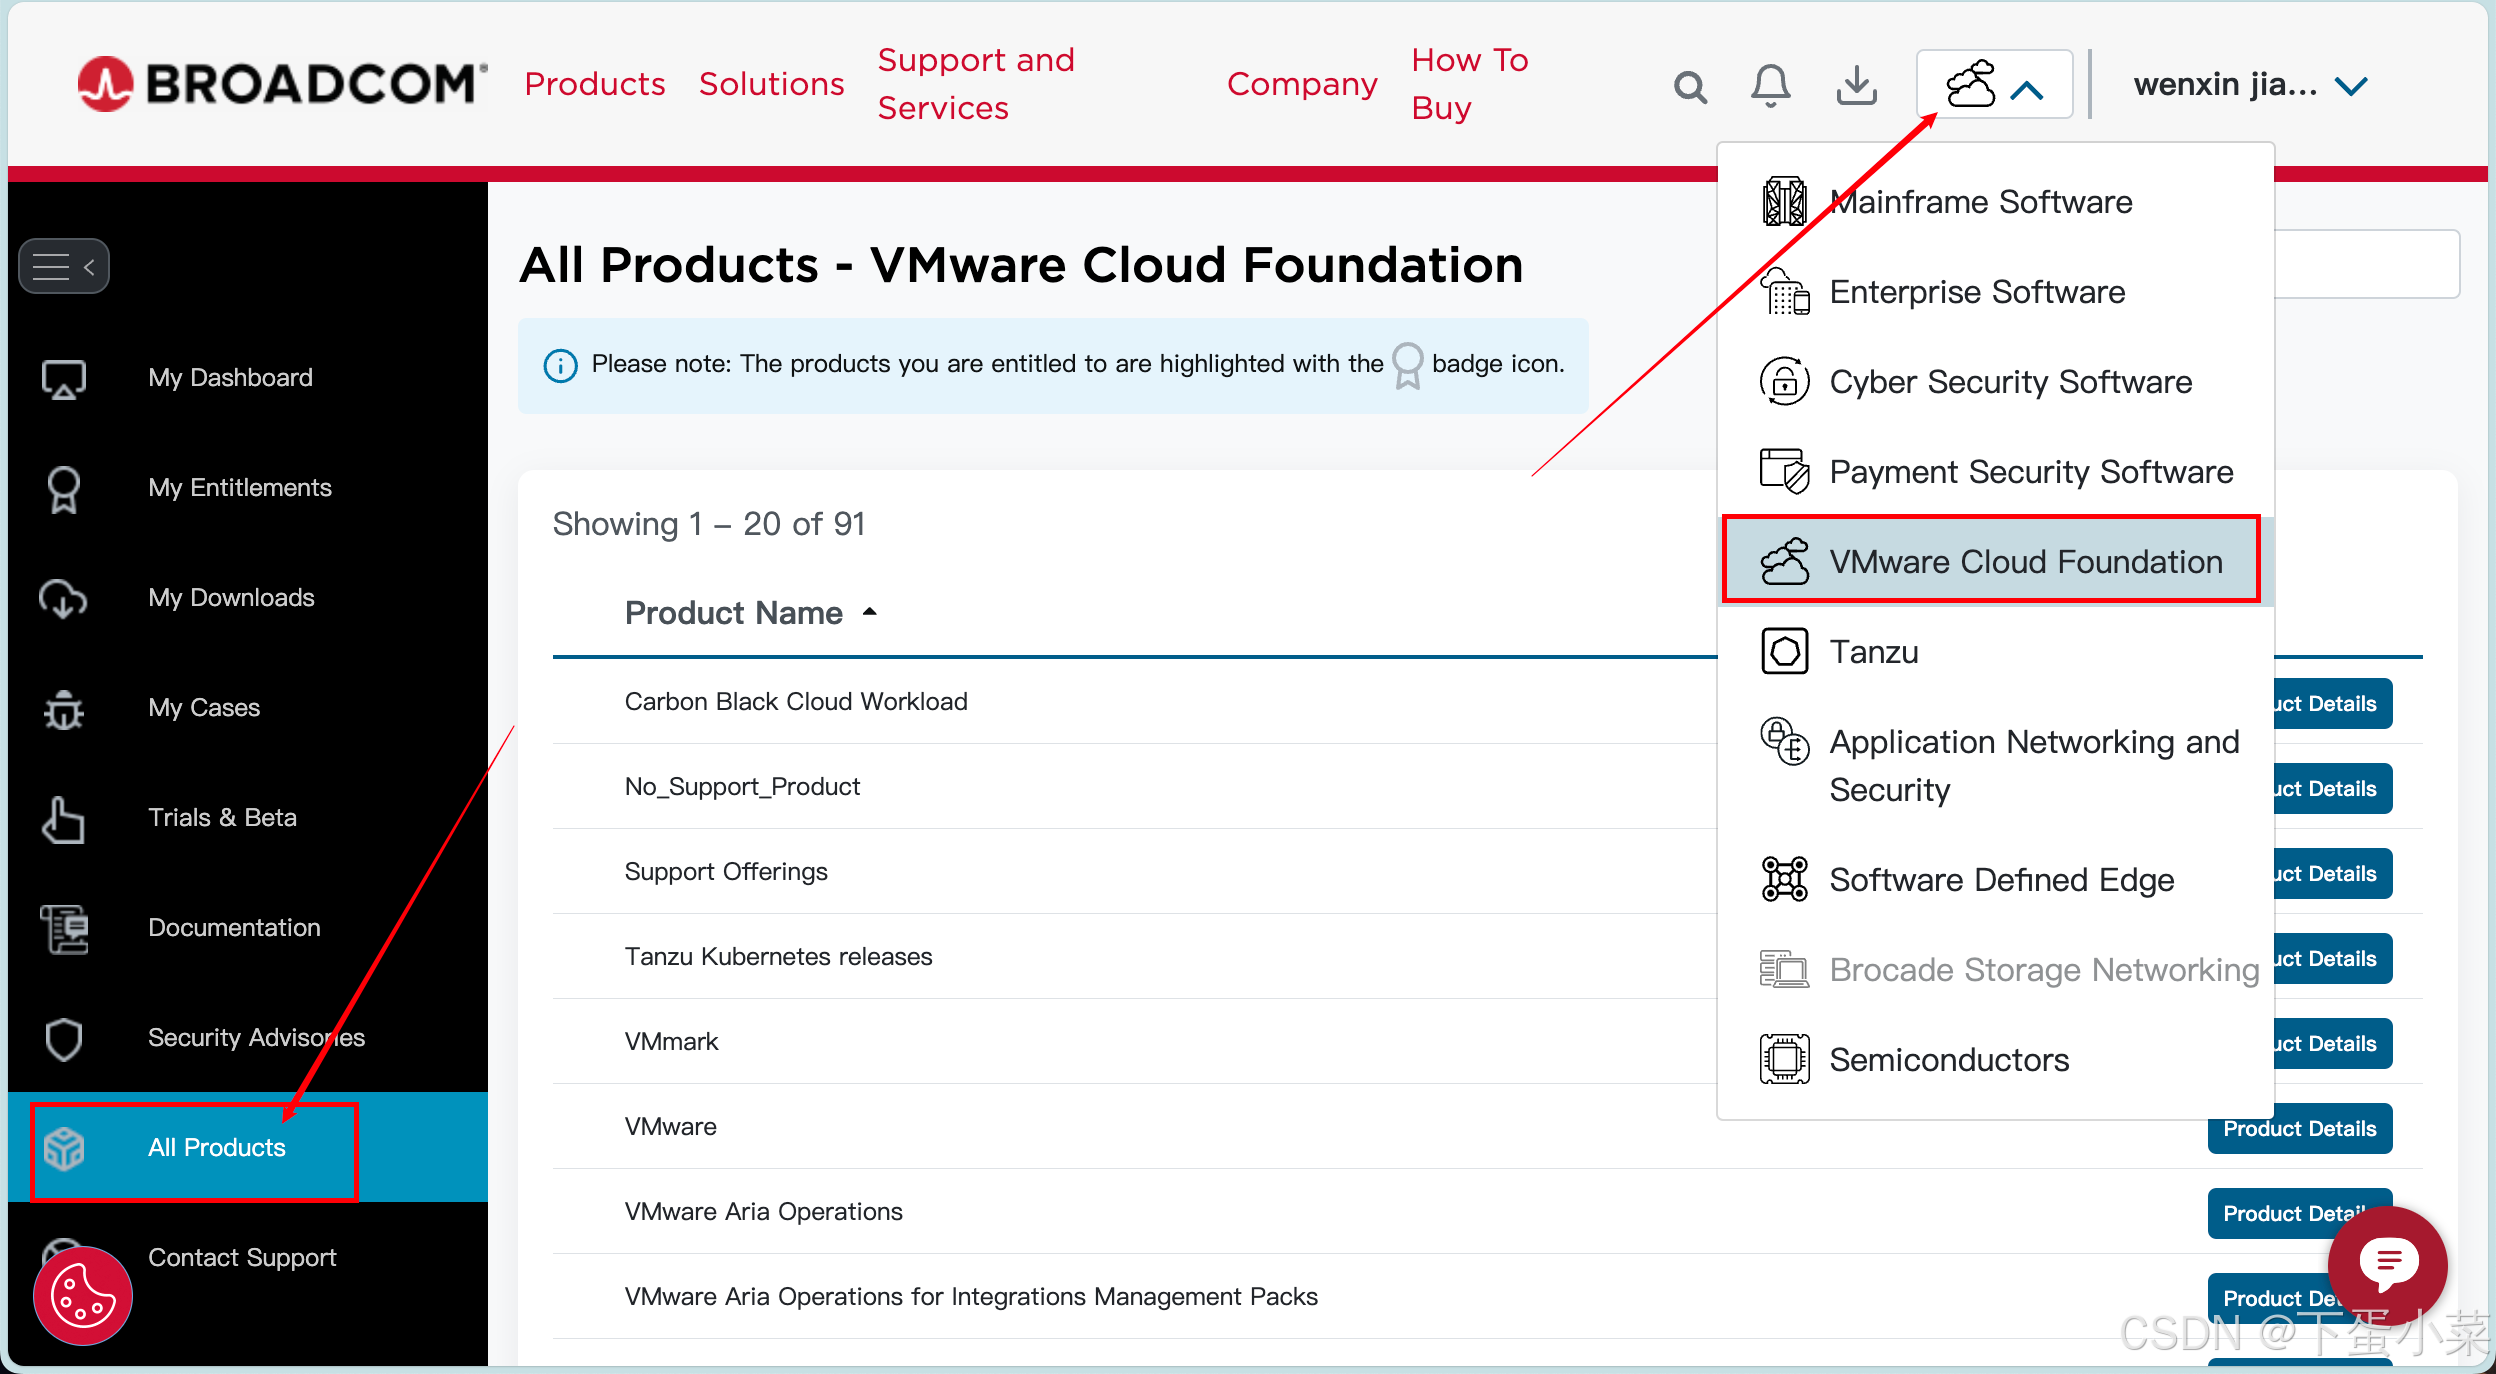Screen dimensions: 2496x1374
Task: Click the All Products cube icon
Action: tap(64, 1148)
